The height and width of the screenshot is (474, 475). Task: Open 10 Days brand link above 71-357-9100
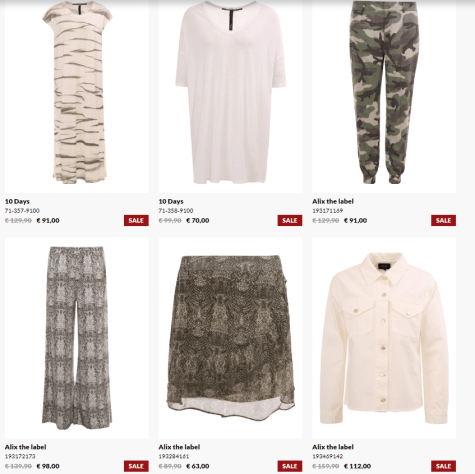tap(17, 201)
